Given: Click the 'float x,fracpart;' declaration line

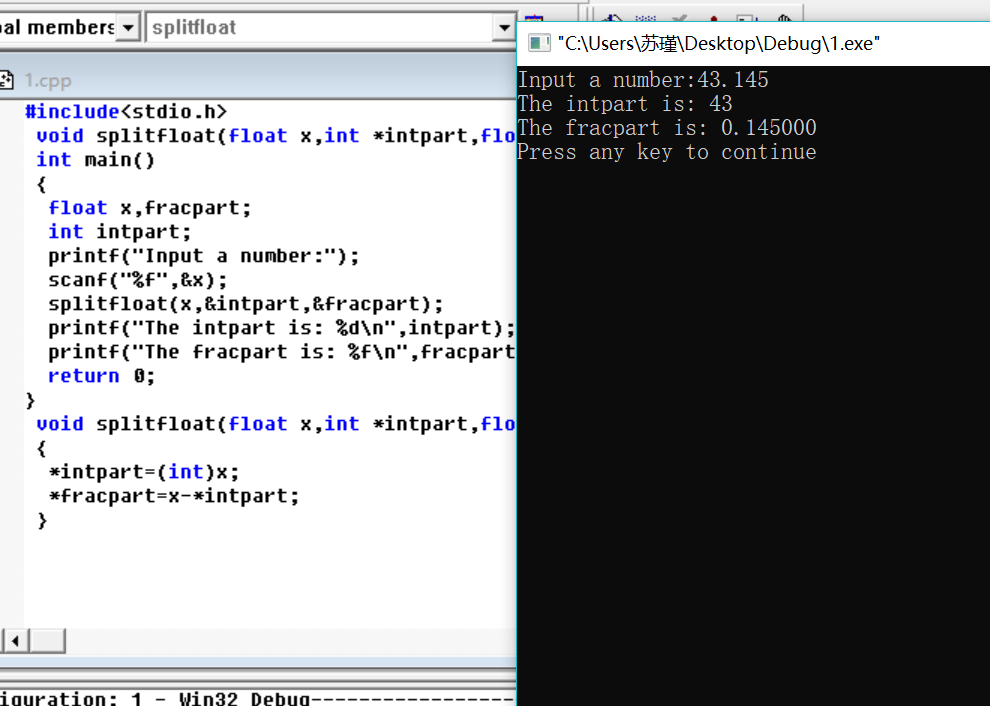Looking at the screenshot, I should pyautogui.click(x=150, y=208).
